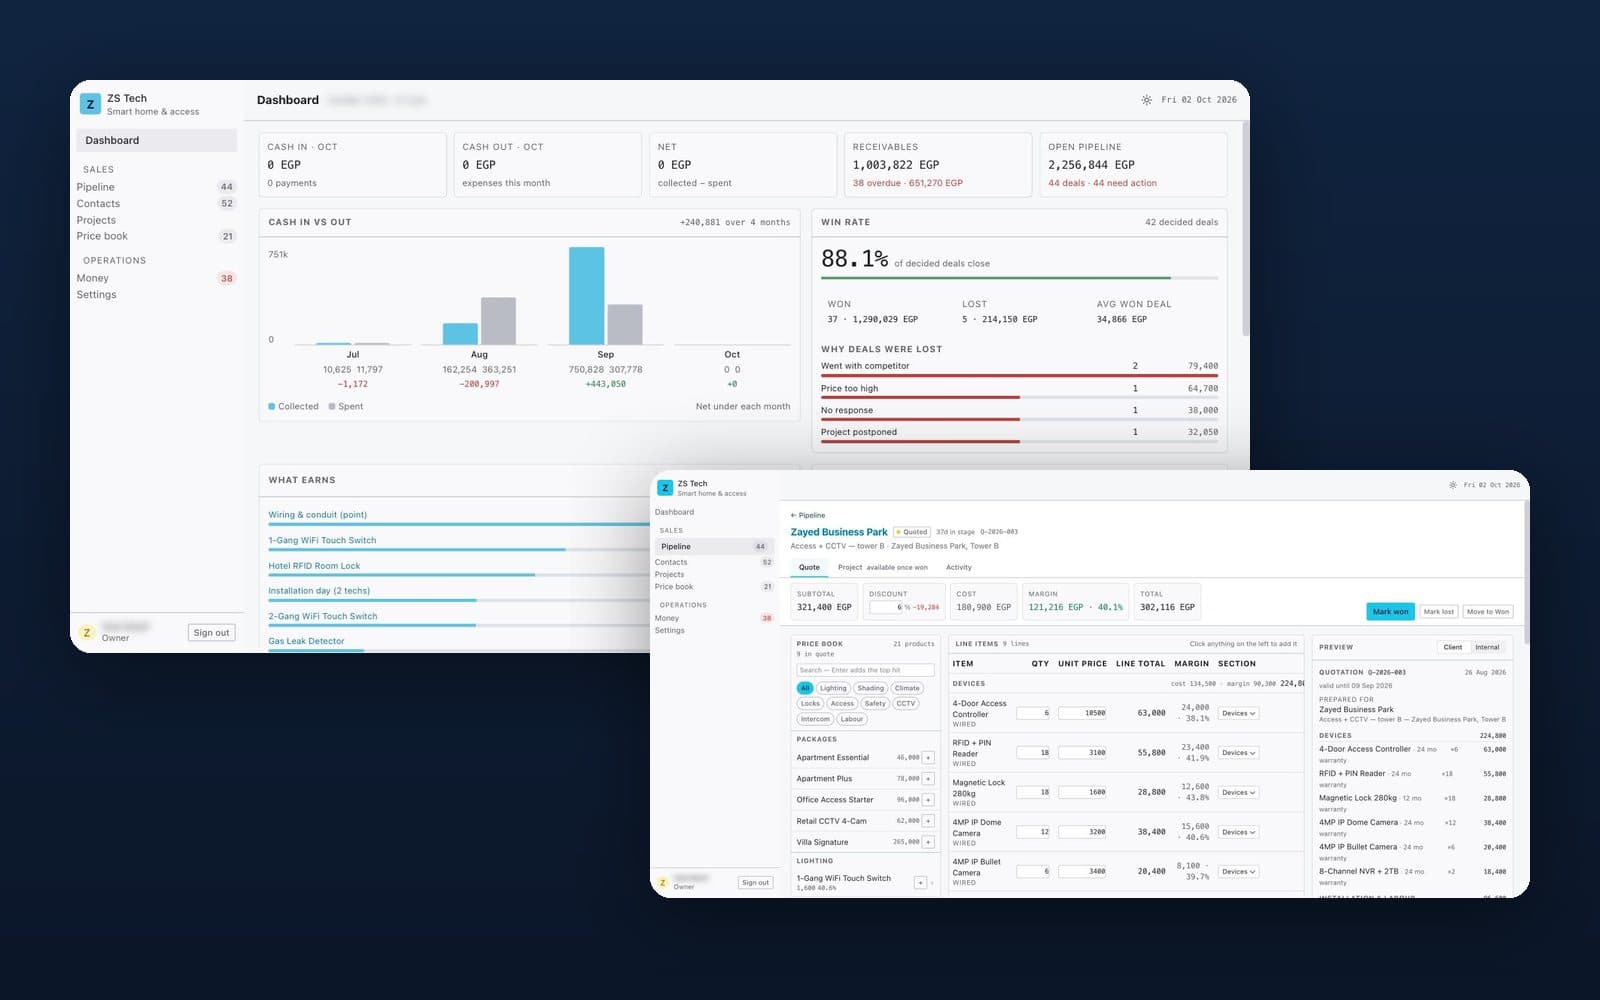The height and width of the screenshot is (1000, 1600).
Task: Click the yellow Z owner avatar in Dashboard window
Action: click(87, 633)
